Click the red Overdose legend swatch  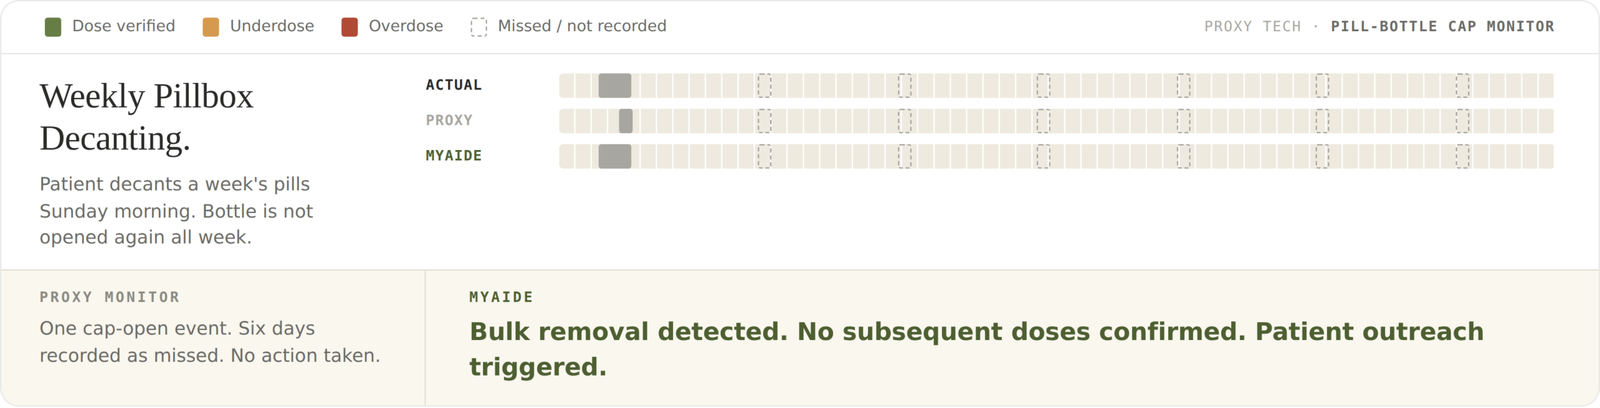click(349, 27)
